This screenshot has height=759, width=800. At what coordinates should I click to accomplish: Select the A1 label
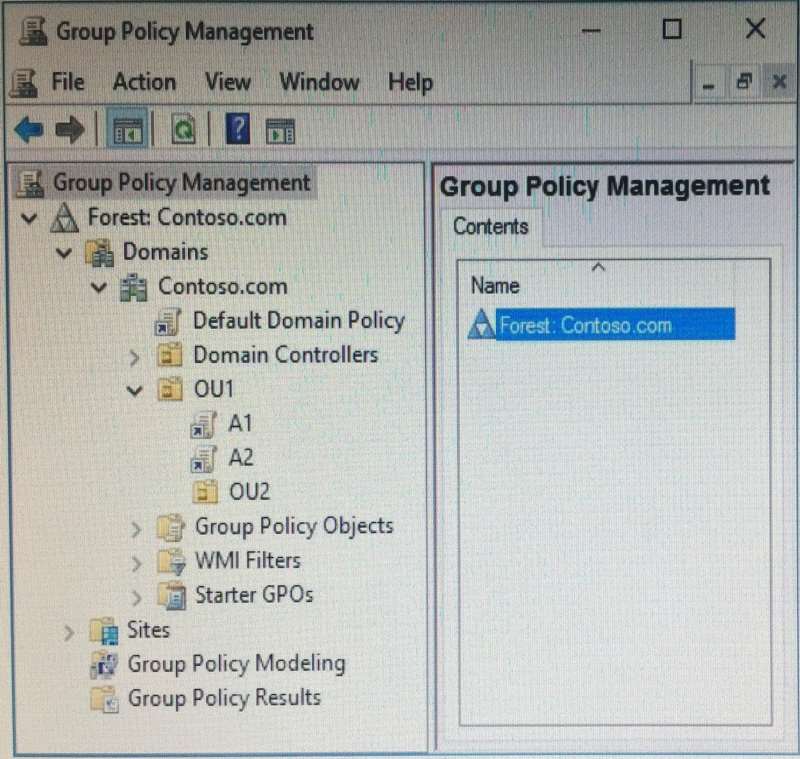point(240,424)
